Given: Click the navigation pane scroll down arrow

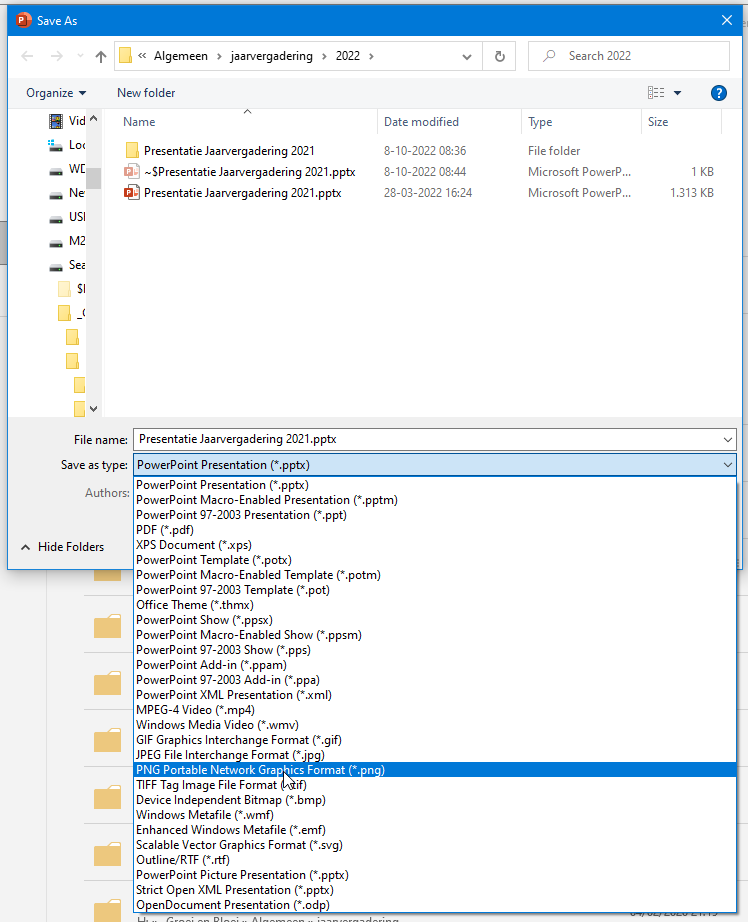Looking at the screenshot, I should [94, 408].
